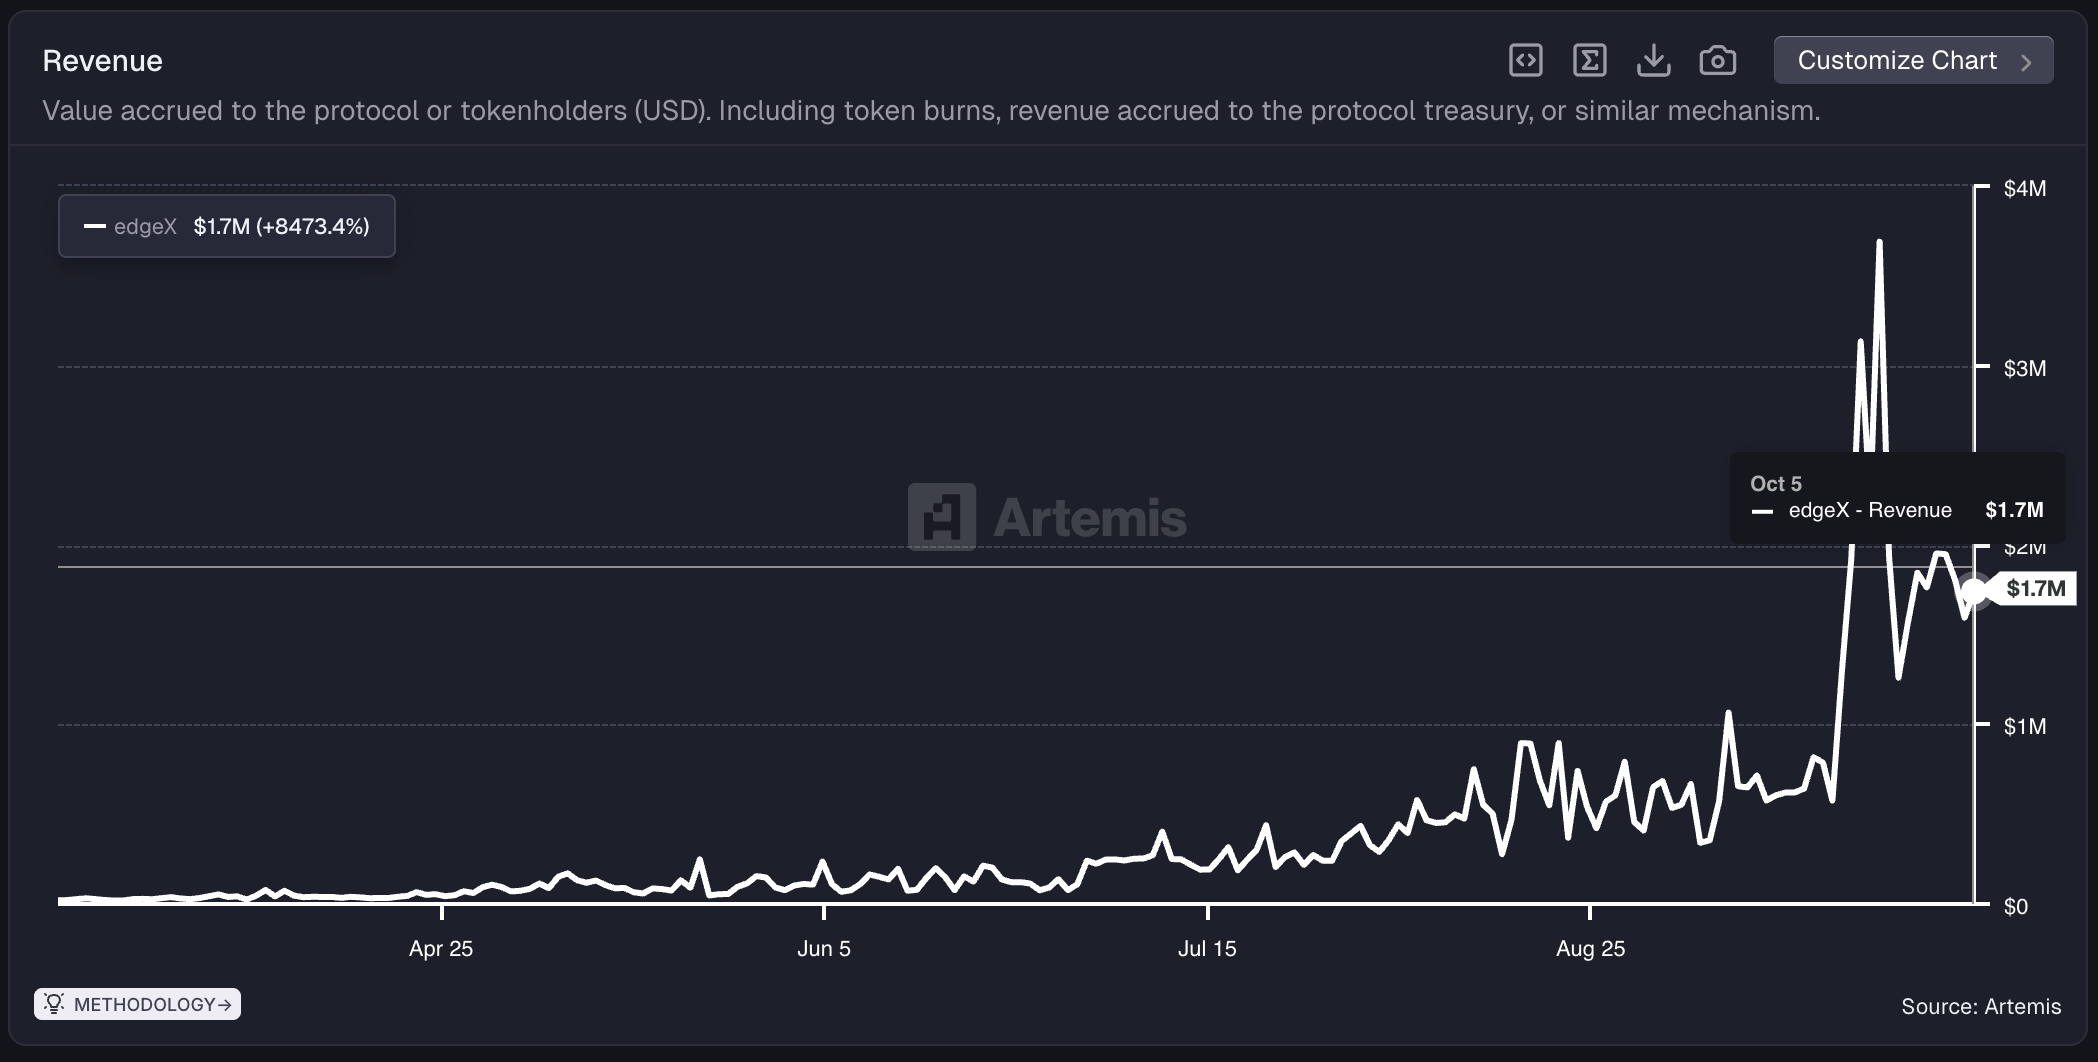Take chart snapshot with camera icon
Viewport: 2098px width, 1062px height.
pos(1717,60)
